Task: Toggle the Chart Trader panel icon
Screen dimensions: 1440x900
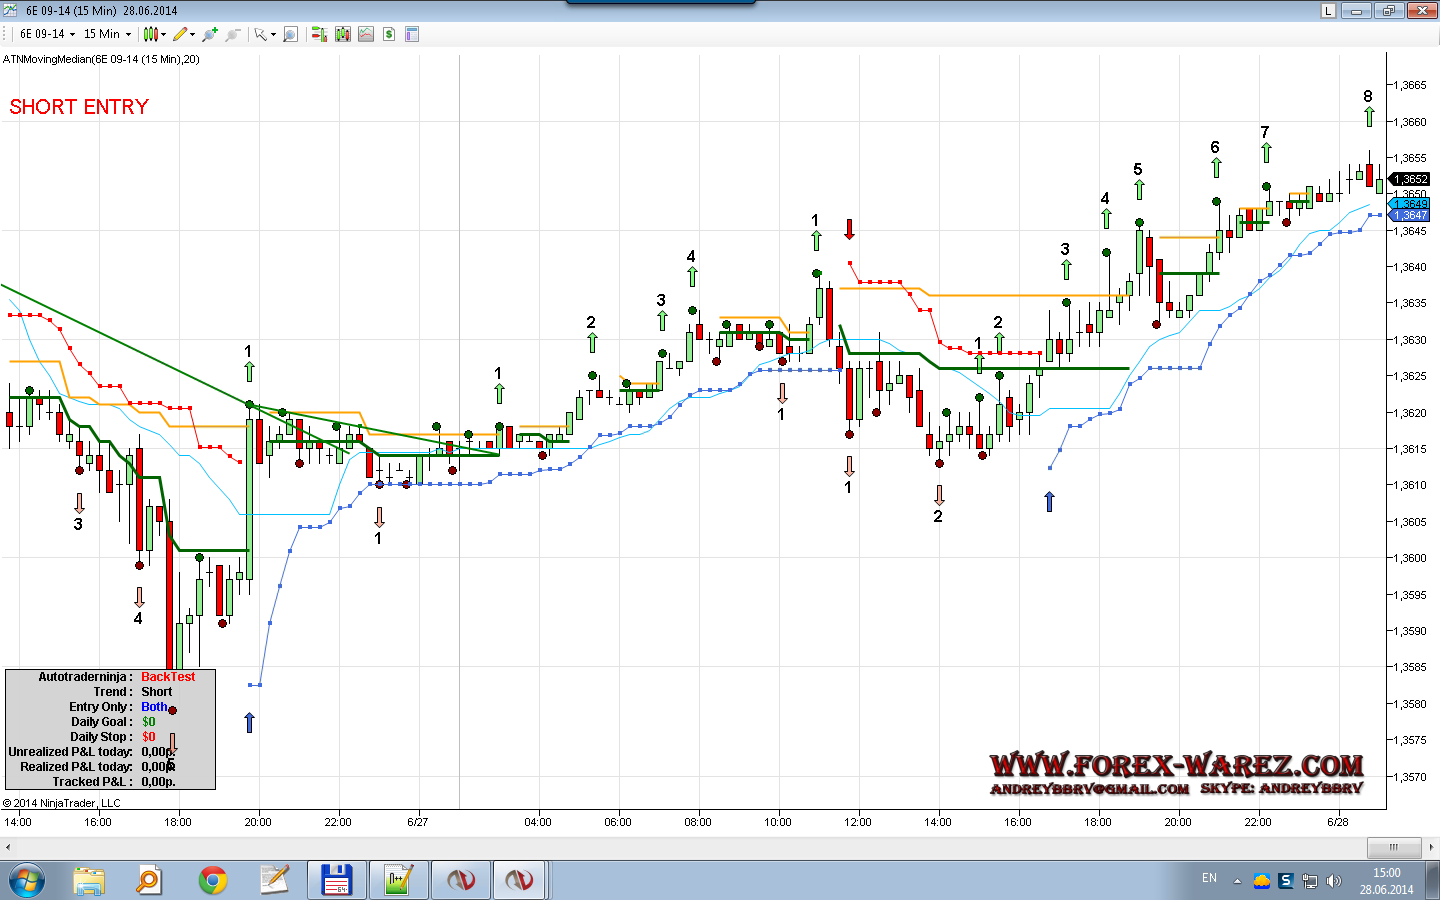Action: pos(319,34)
